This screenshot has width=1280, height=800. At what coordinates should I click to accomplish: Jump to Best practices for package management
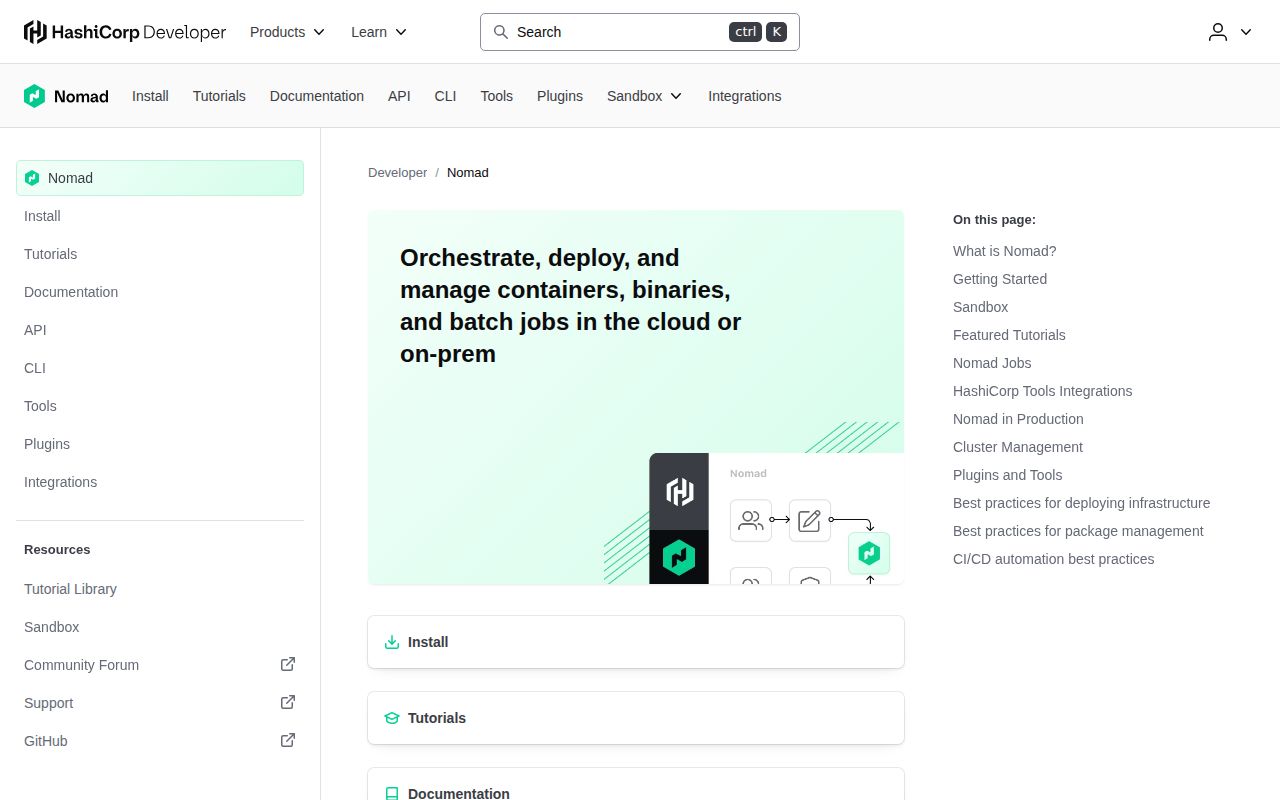click(x=1078, y=531)
